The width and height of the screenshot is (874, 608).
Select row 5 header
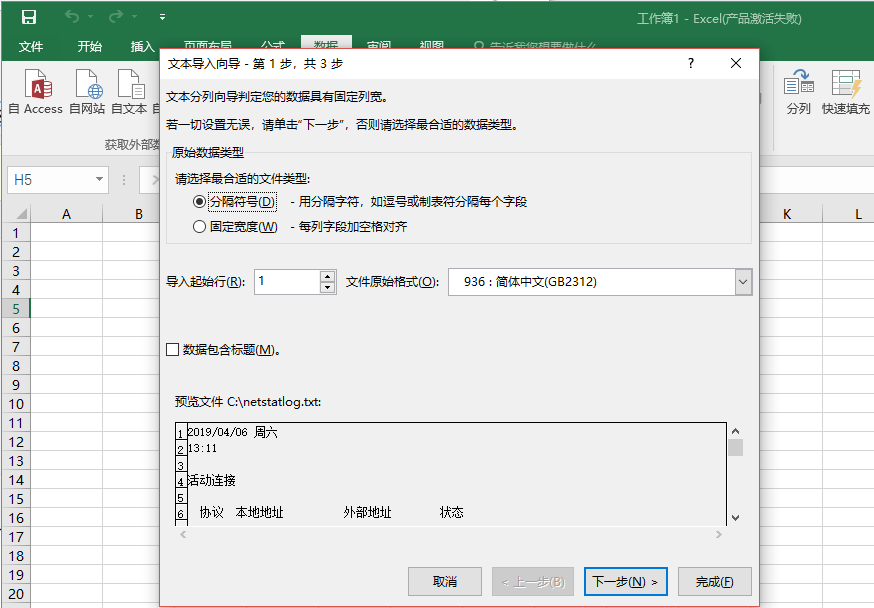16,309
